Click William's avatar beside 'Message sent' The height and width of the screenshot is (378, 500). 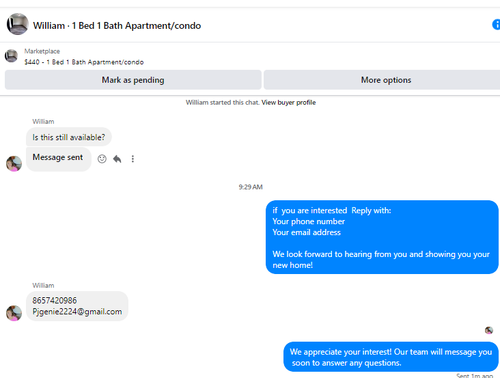[14, 164]
